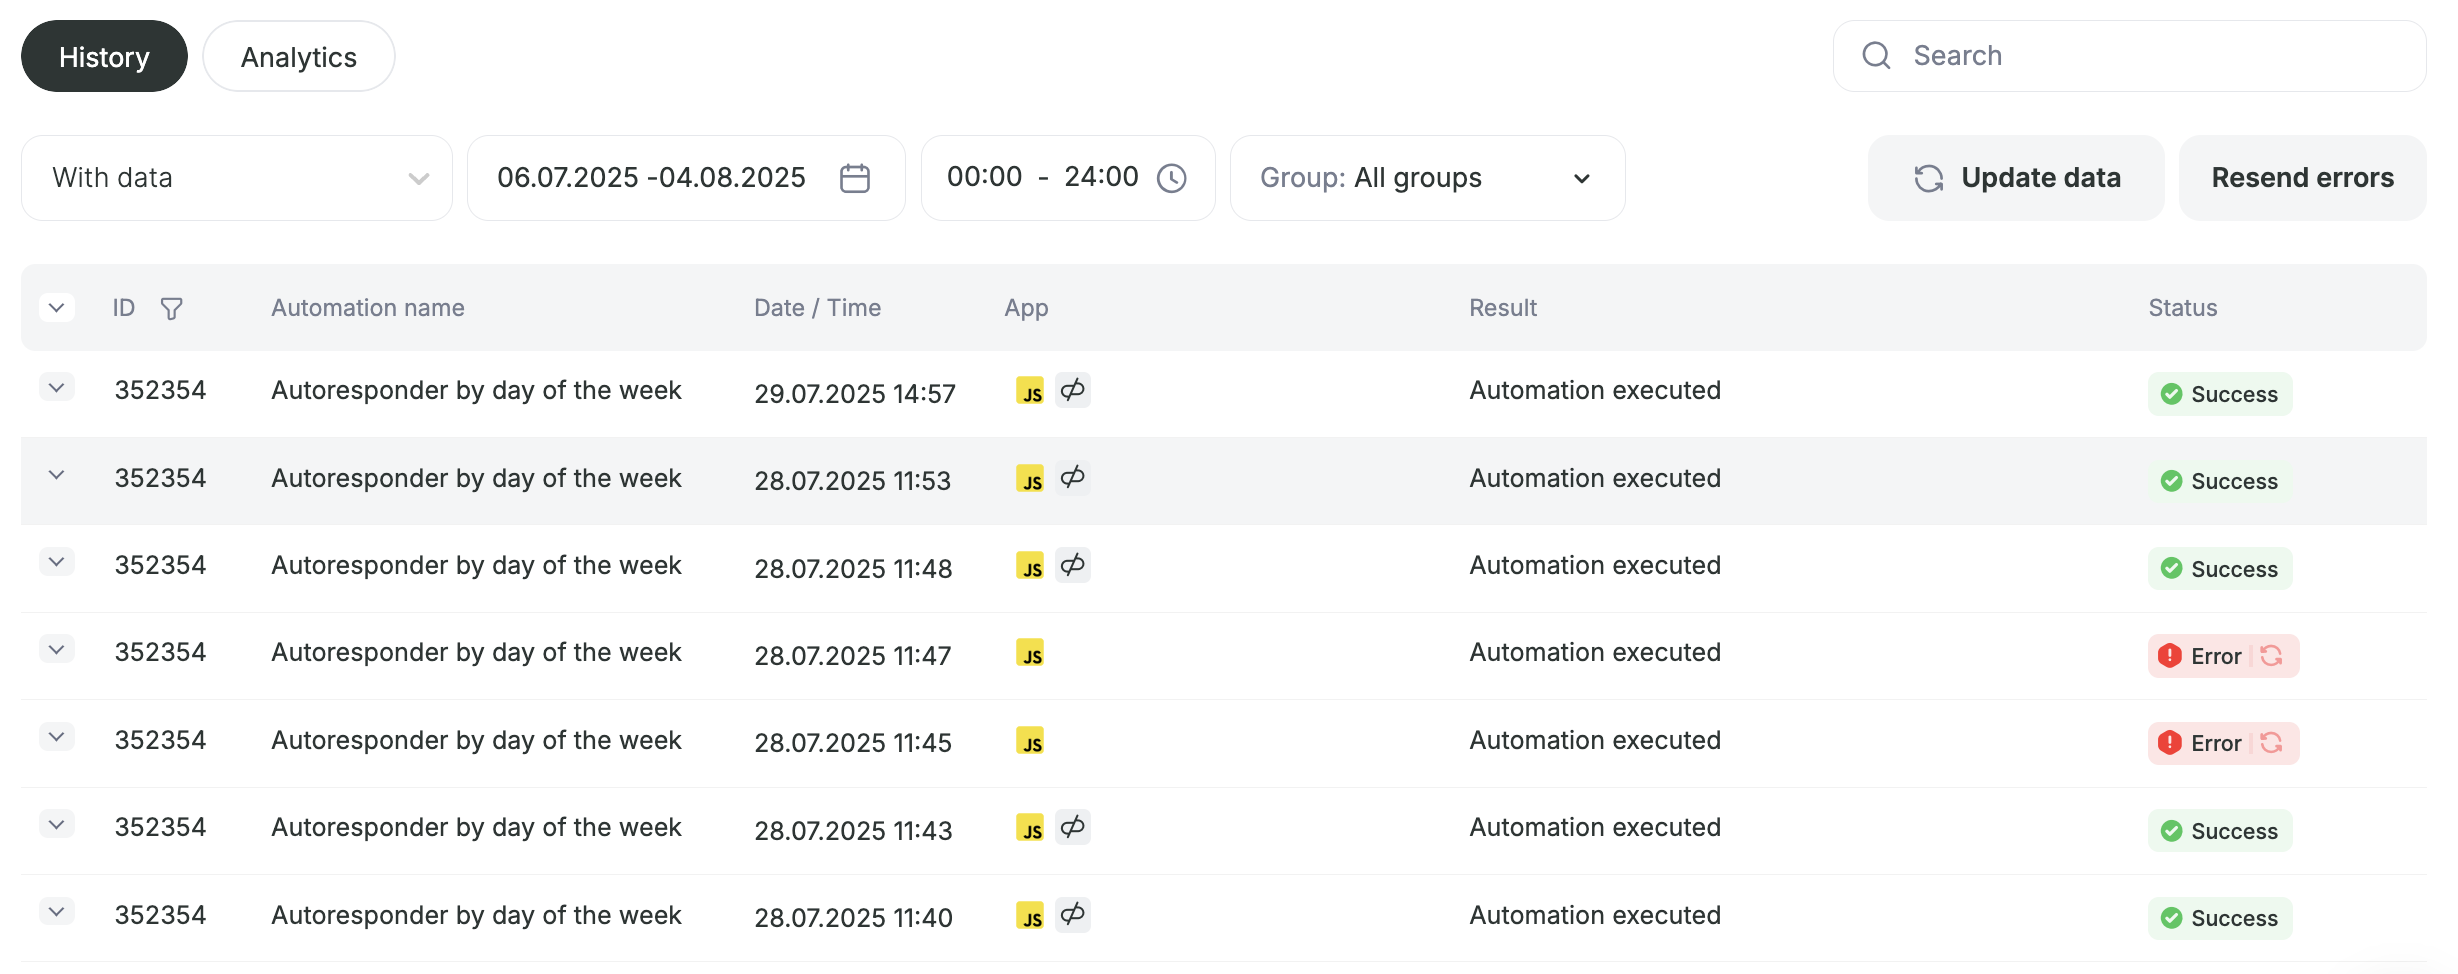2458x974 pixels.
Task: Open the With data dropdown
Action: 237,178
